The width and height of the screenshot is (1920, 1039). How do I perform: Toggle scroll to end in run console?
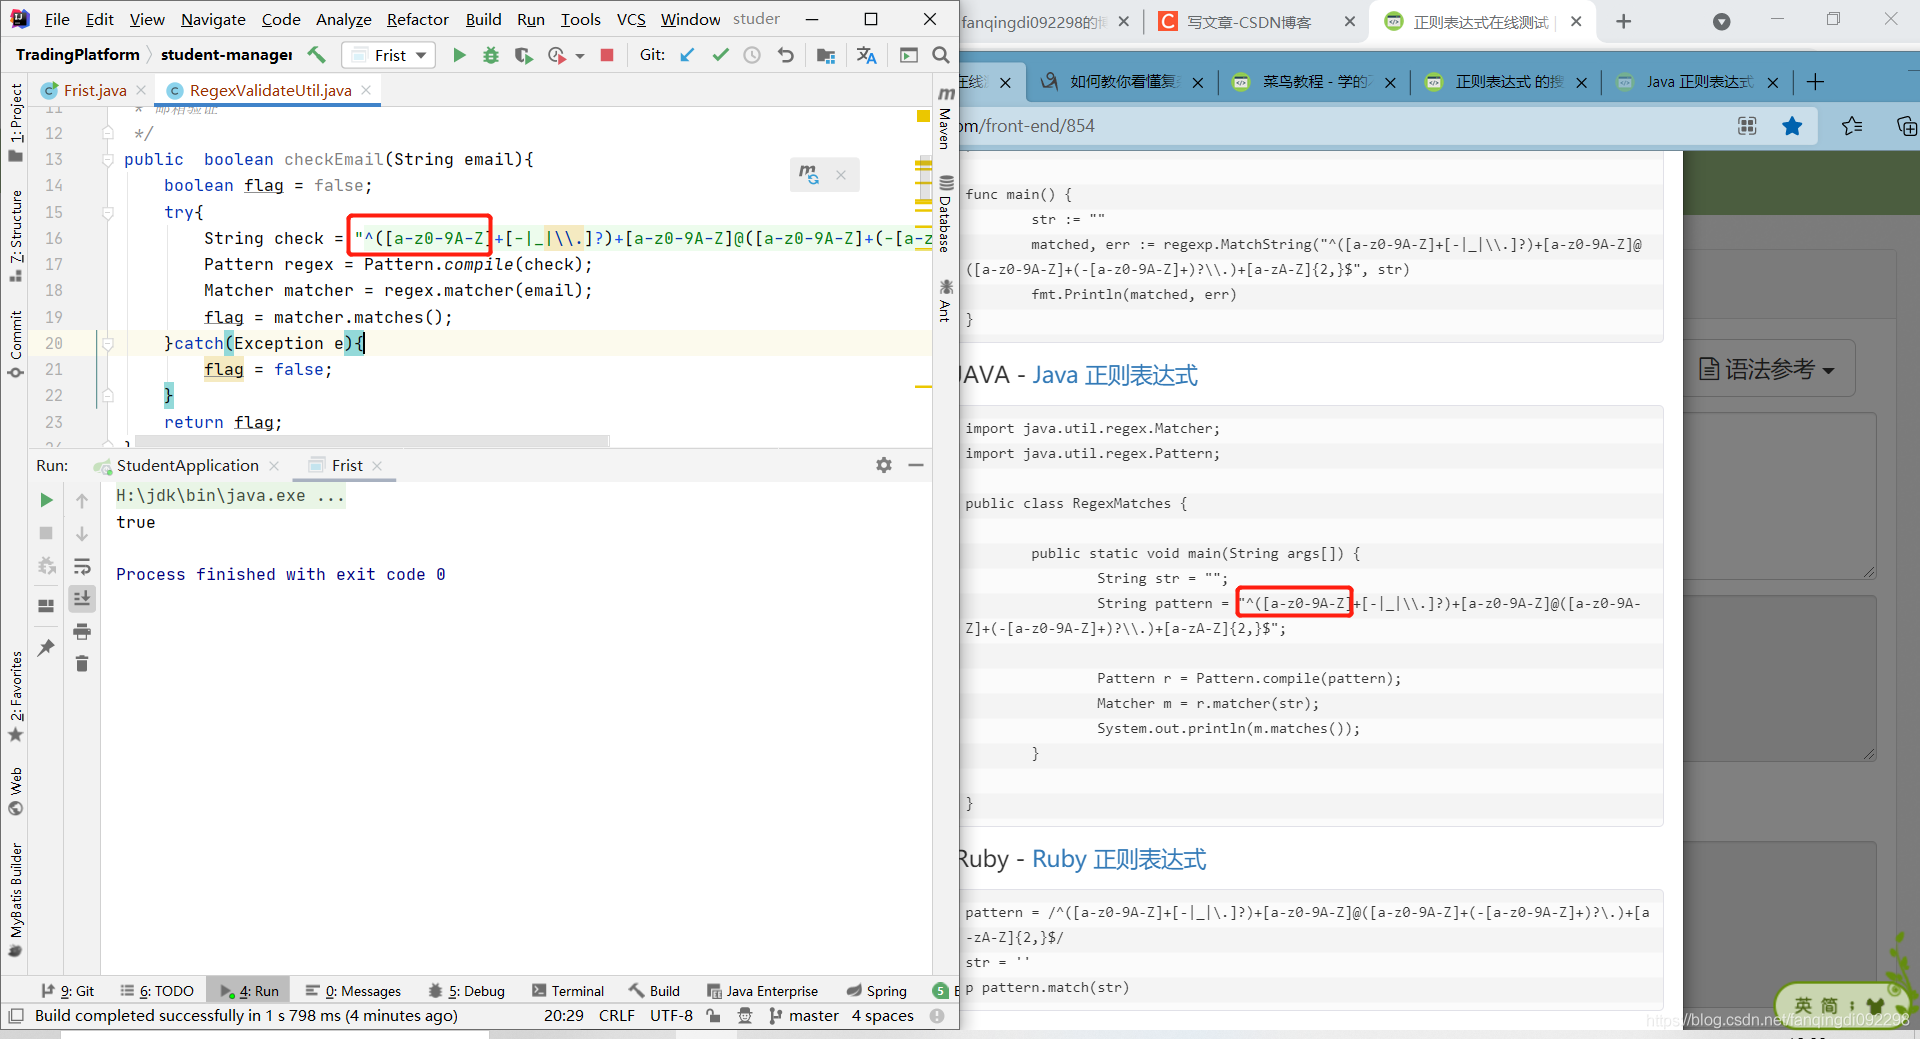click(x=82, y=598)
